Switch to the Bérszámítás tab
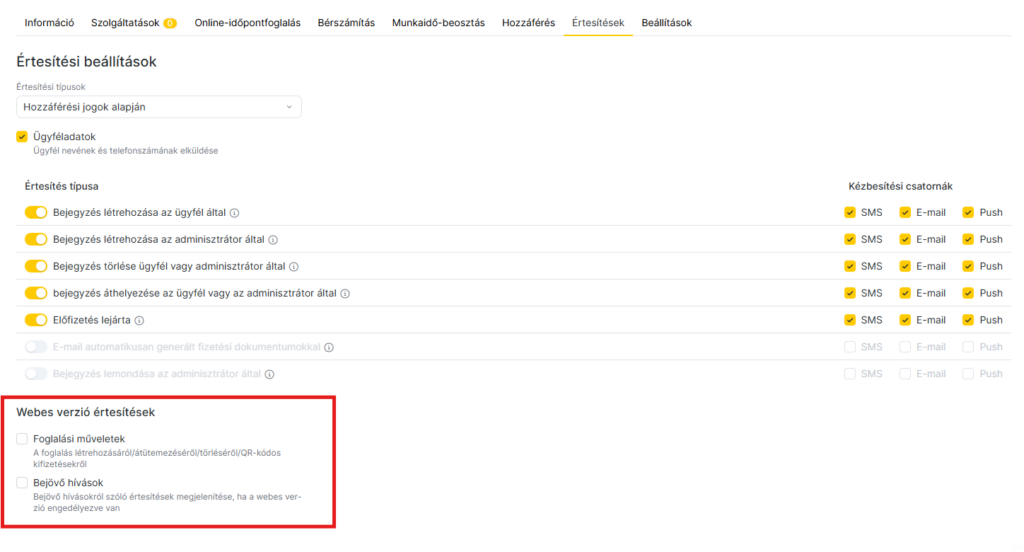Image resolution: width=1024 pixels, height=552 pixels. [x=346, y=22]
